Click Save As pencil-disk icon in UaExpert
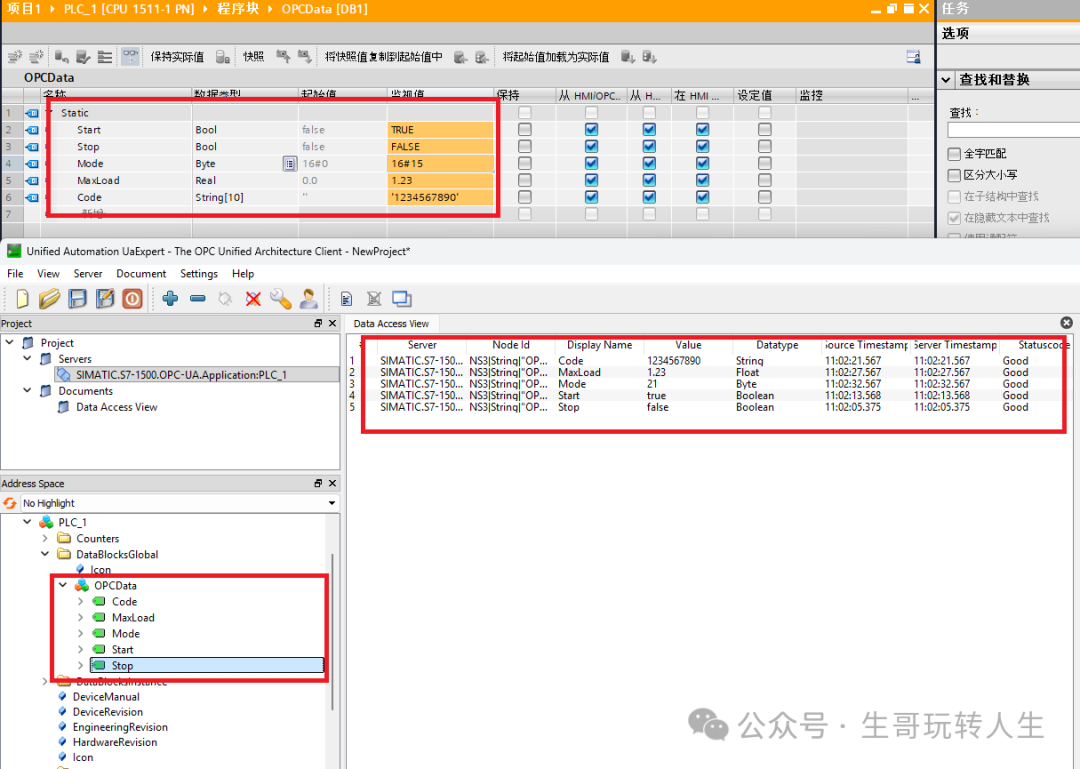Screen dimensions: 1080x769 (105, 298)
